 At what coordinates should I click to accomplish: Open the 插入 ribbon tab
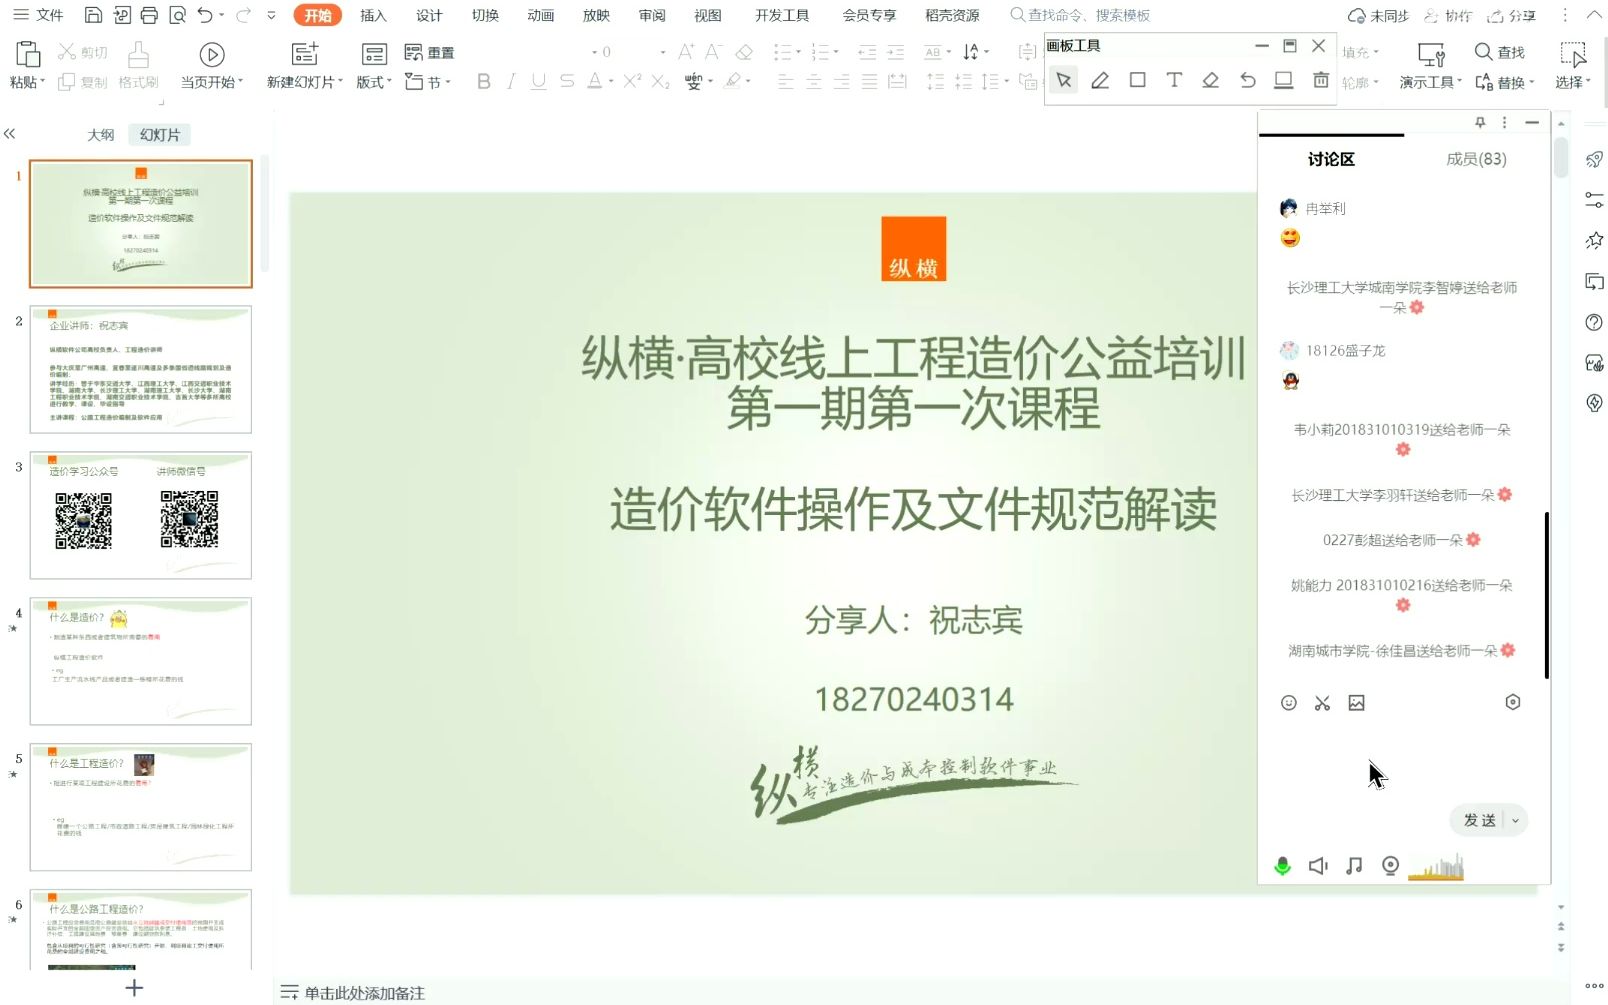click(373, 15)
